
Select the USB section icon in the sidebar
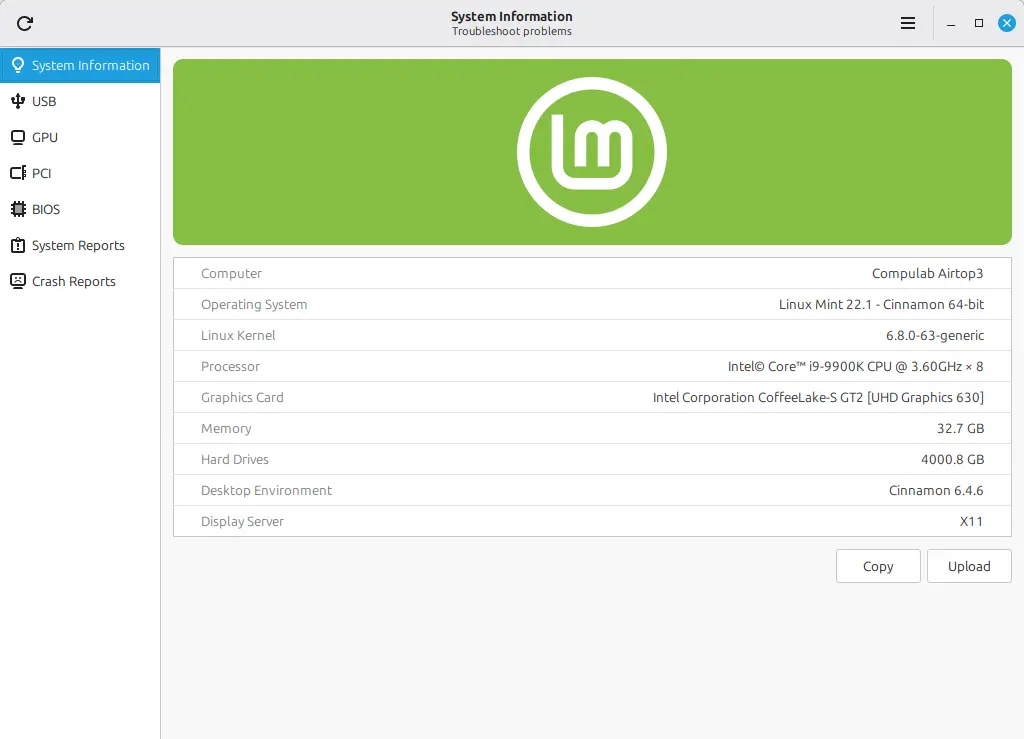18,101
